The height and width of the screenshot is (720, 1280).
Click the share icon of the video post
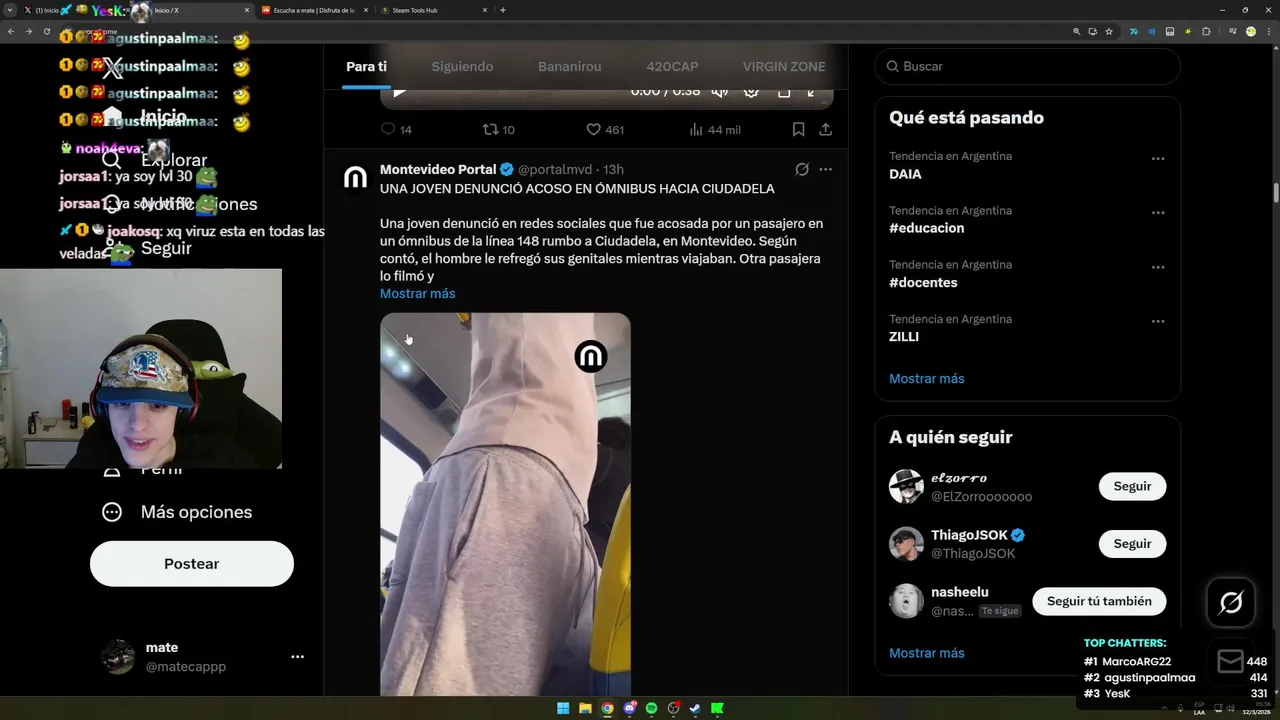(x=825, y=129)
